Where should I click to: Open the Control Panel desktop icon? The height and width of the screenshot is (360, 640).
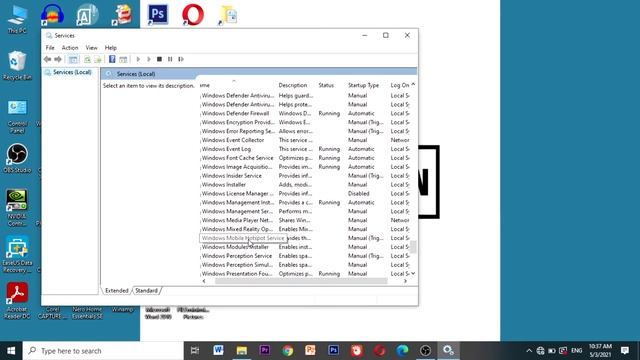click(x=17, y=117)
